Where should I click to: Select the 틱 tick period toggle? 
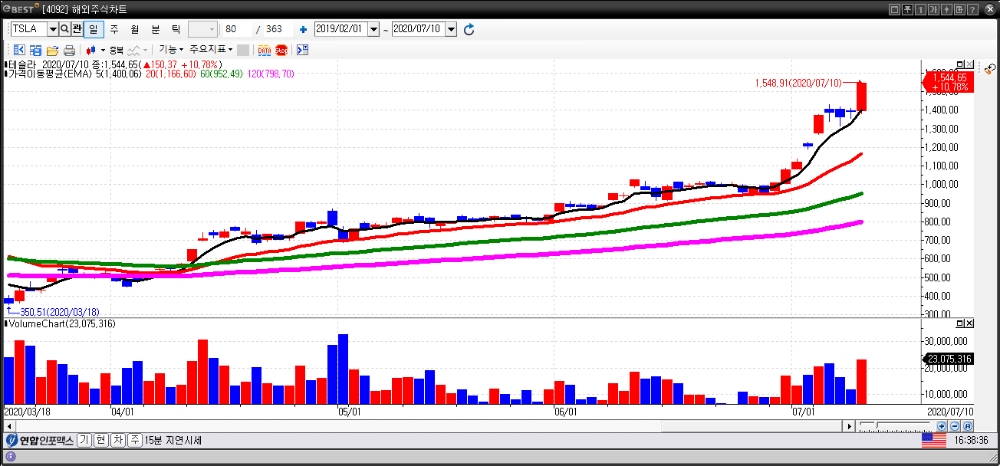tap(175, 29)
